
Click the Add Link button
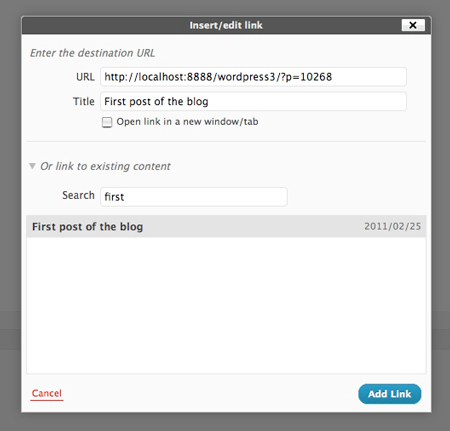[390, 394]
